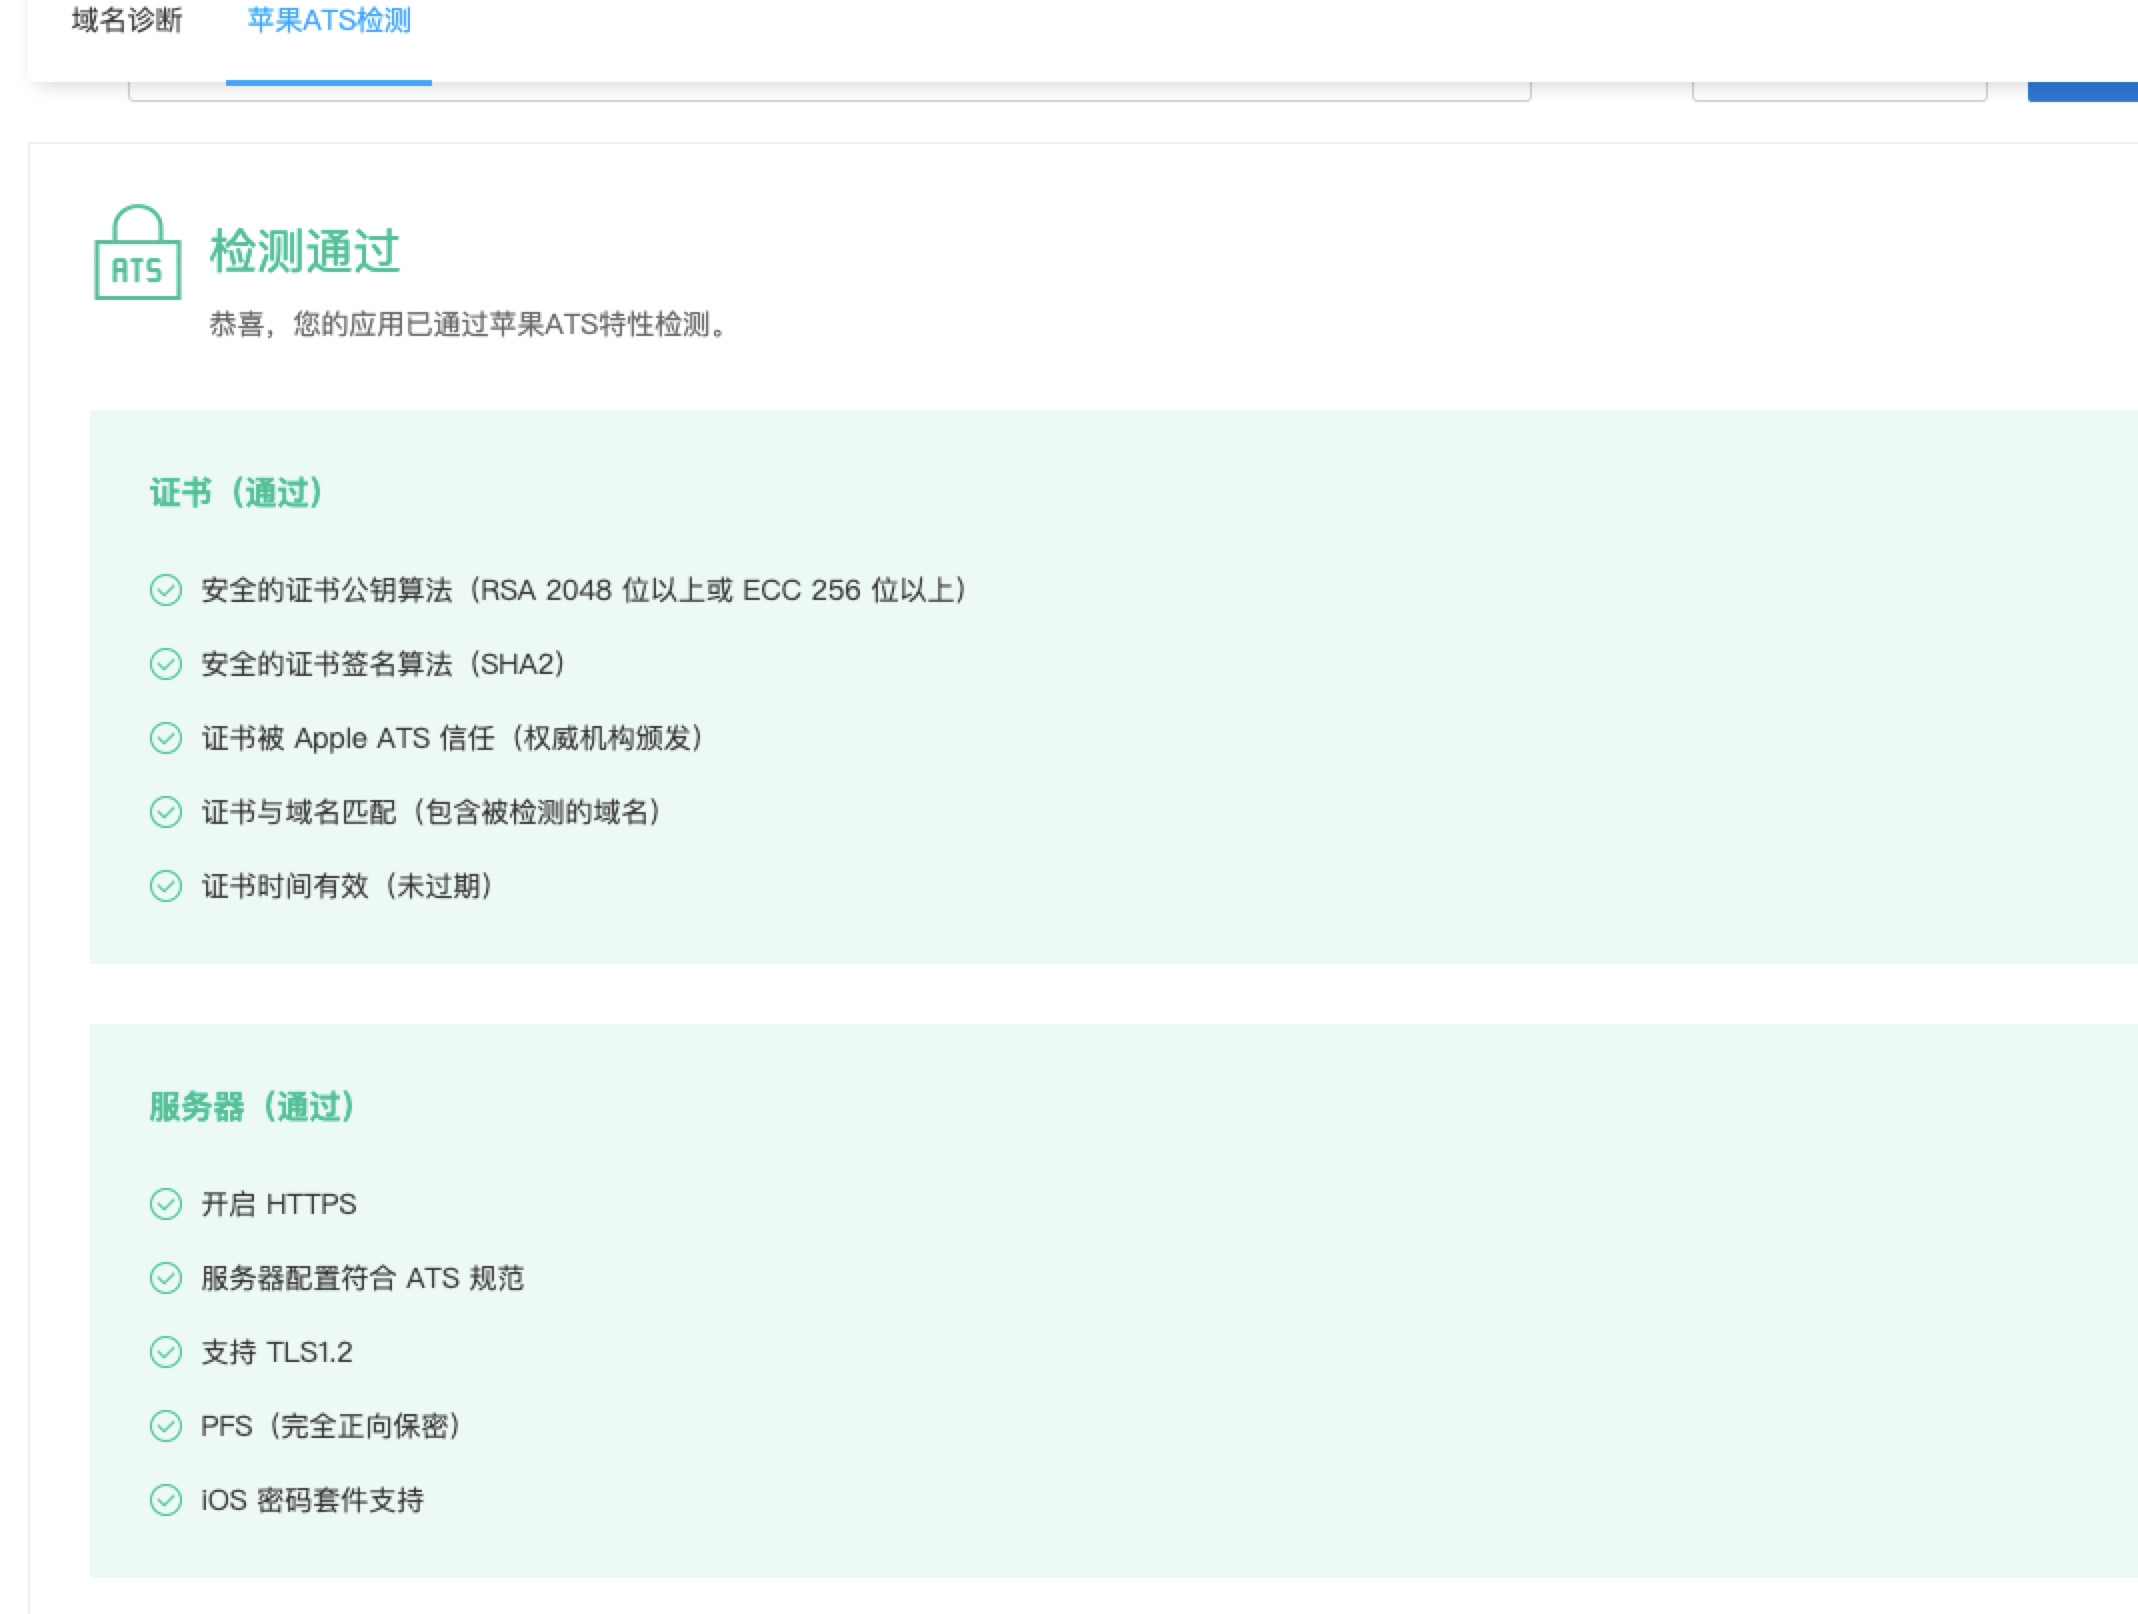Click check icon beside PFS 完全正向保密
2138x1614 pixels.
coord(166,1426)
